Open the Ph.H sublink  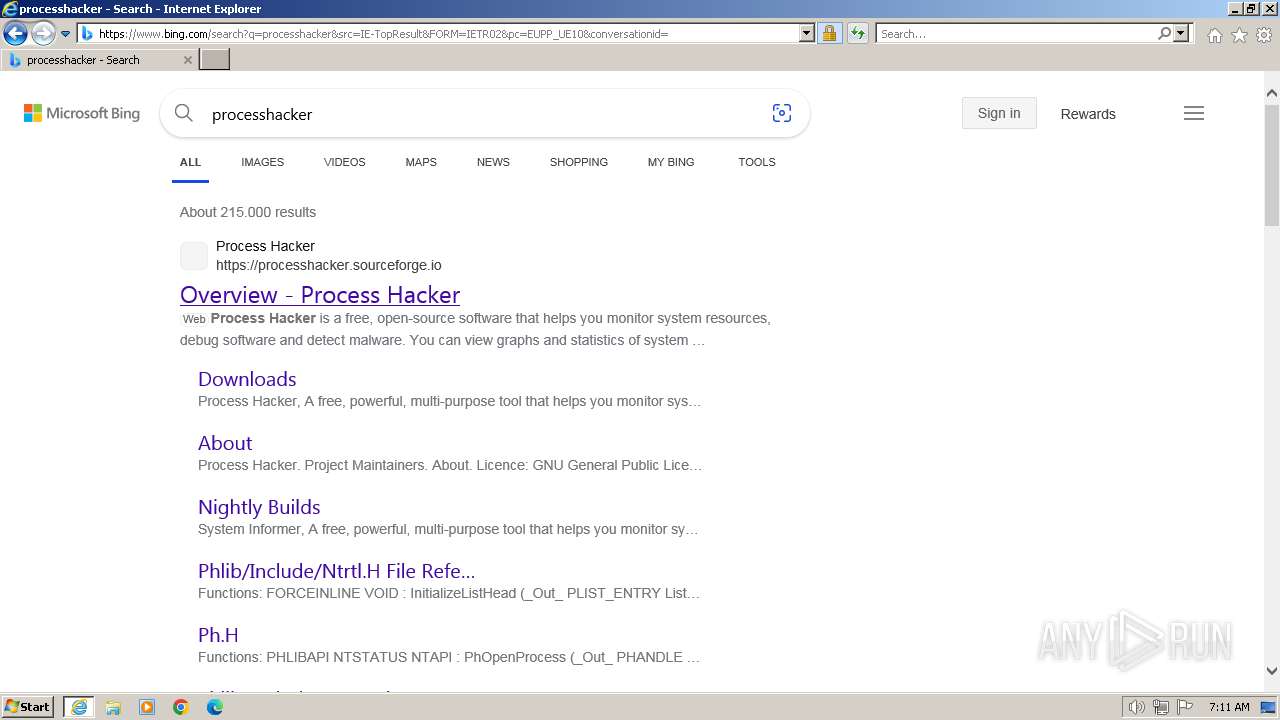point(218,635)
